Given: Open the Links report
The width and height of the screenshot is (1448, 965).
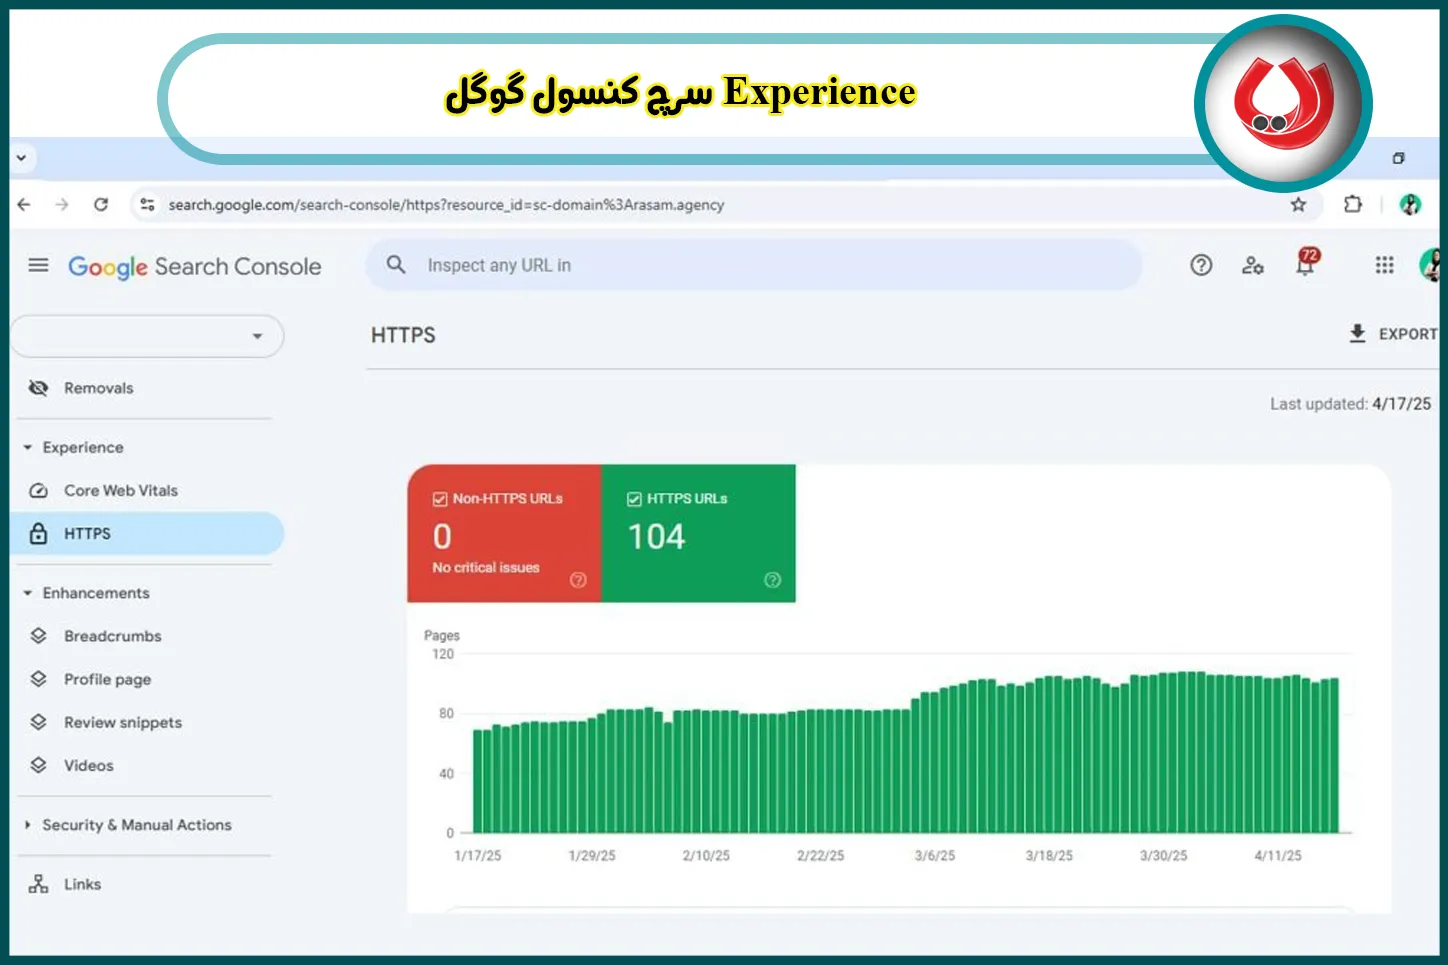Looking at the screenshot, I should (82, 884).
